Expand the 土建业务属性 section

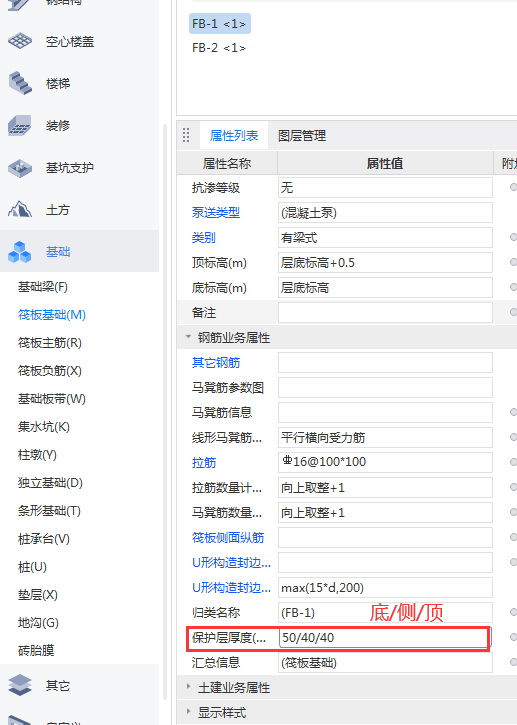point(188,687)
